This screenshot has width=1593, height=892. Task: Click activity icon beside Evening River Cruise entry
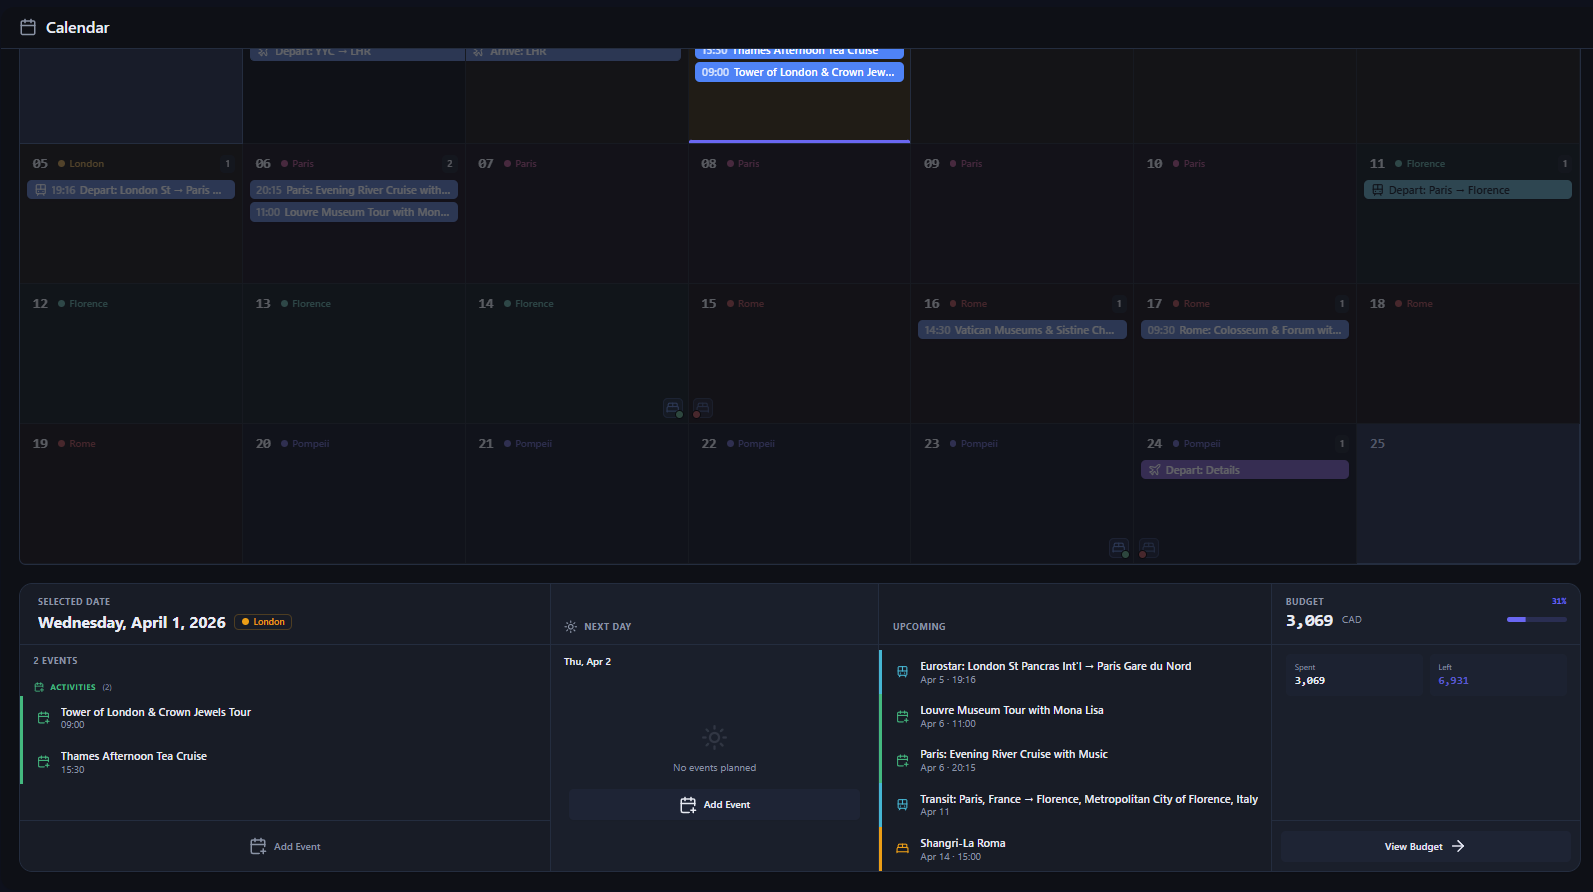pyautogui.click(x=902, y=760)
